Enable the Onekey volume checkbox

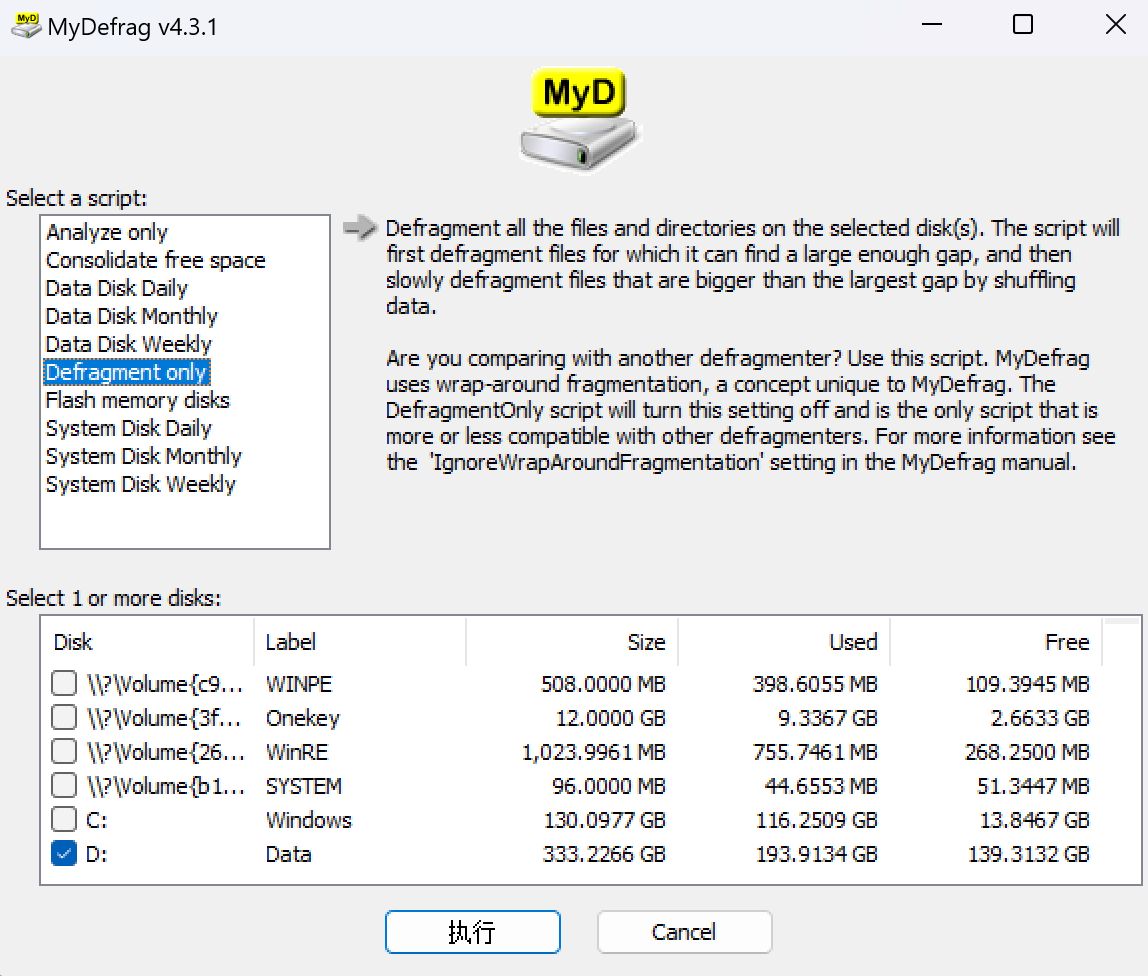pos(64,717)
